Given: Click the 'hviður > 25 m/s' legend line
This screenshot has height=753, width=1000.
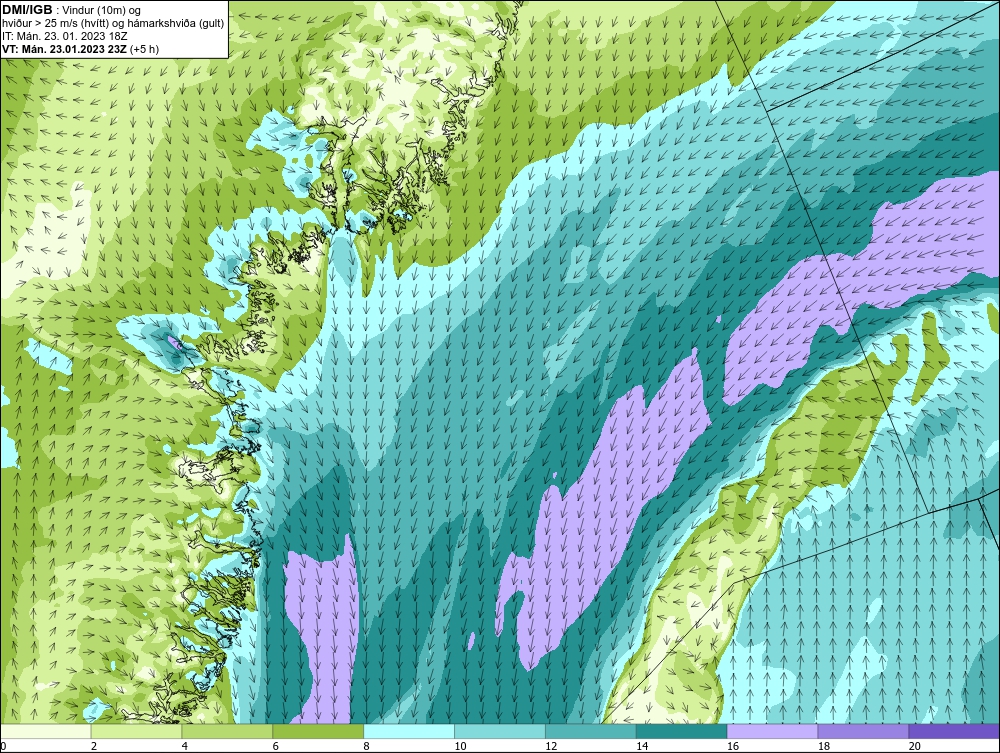Looking at the screenshot, I should click(112, 24).
